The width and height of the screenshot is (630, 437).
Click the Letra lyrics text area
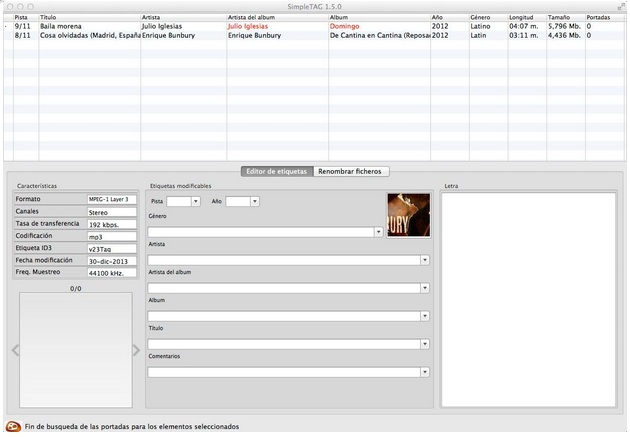[530, 300]
